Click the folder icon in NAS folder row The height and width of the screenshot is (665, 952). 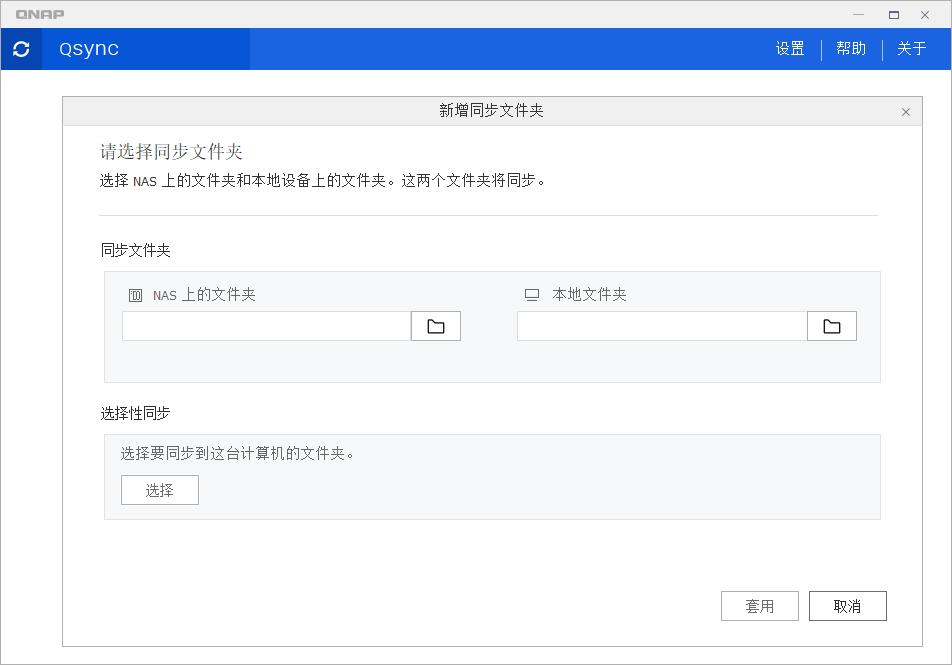[x=435, y=325]
